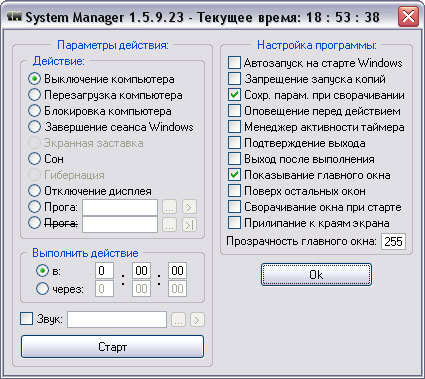Screen dimensions: 425x379
Task: Check Выход после выполнения option
Action: (x=234, y=159)
